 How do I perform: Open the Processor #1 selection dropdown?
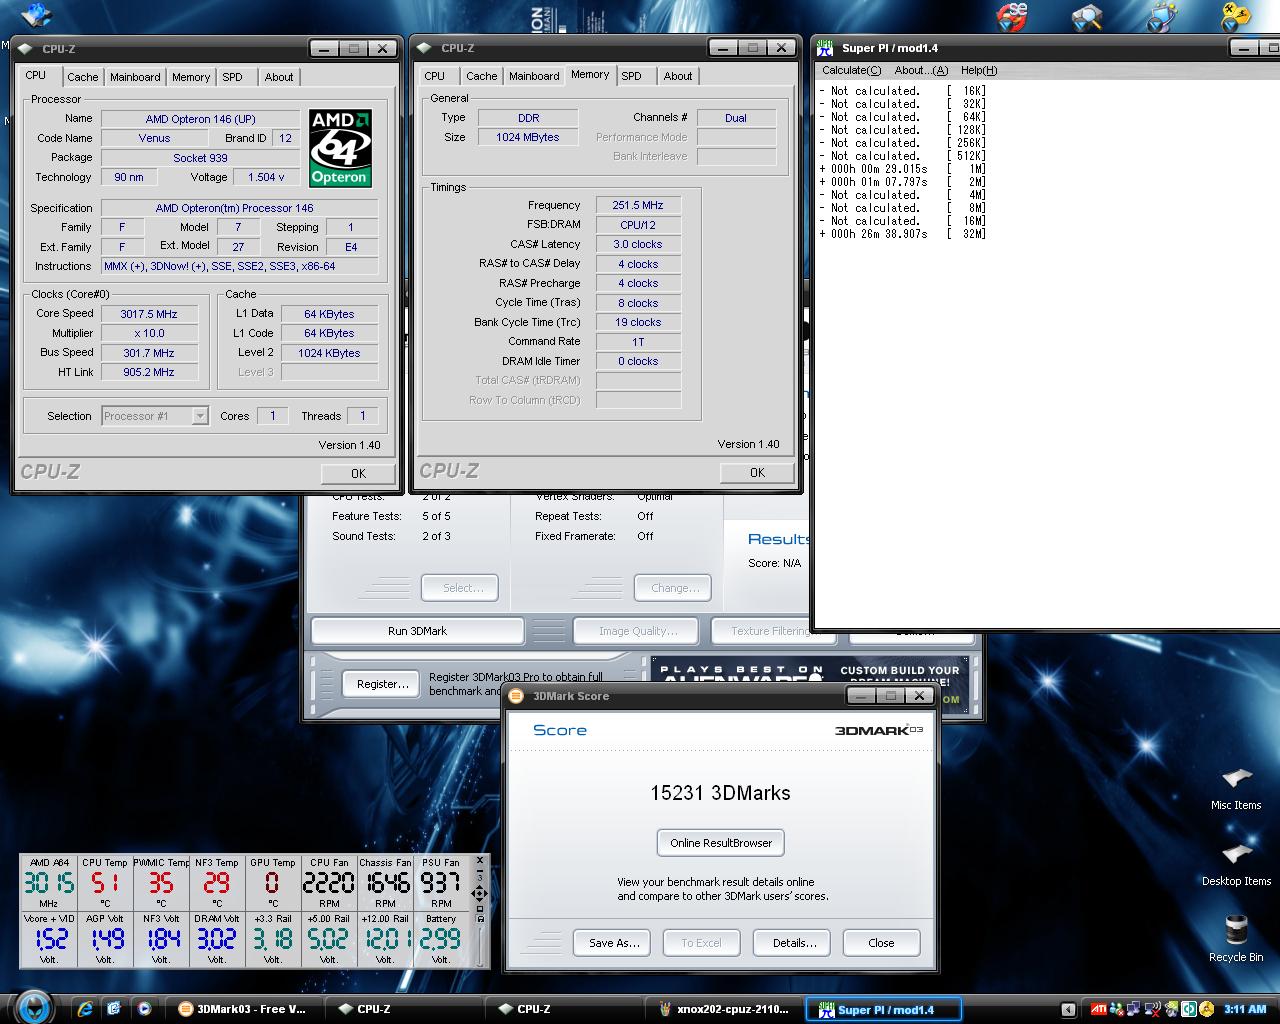155,416
